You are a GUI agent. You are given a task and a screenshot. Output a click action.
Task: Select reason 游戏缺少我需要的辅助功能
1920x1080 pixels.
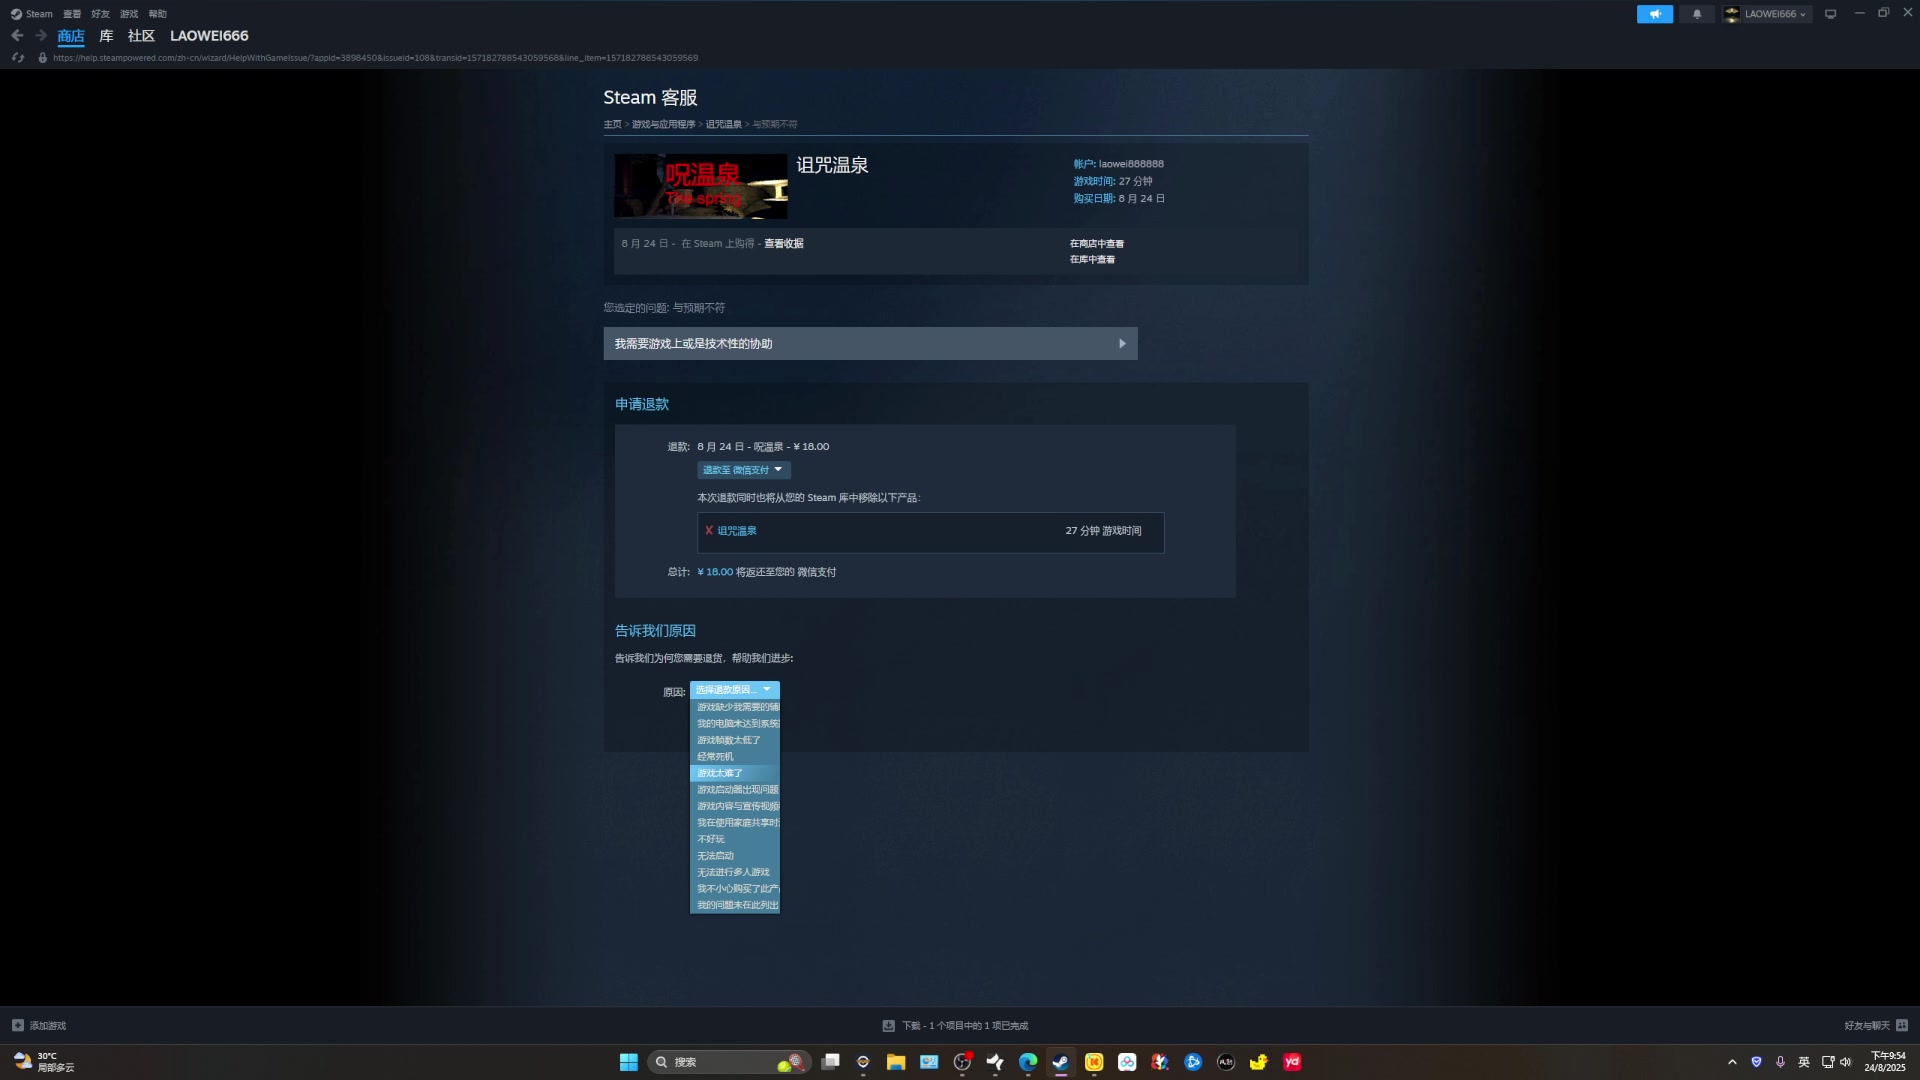coord(735,707)
